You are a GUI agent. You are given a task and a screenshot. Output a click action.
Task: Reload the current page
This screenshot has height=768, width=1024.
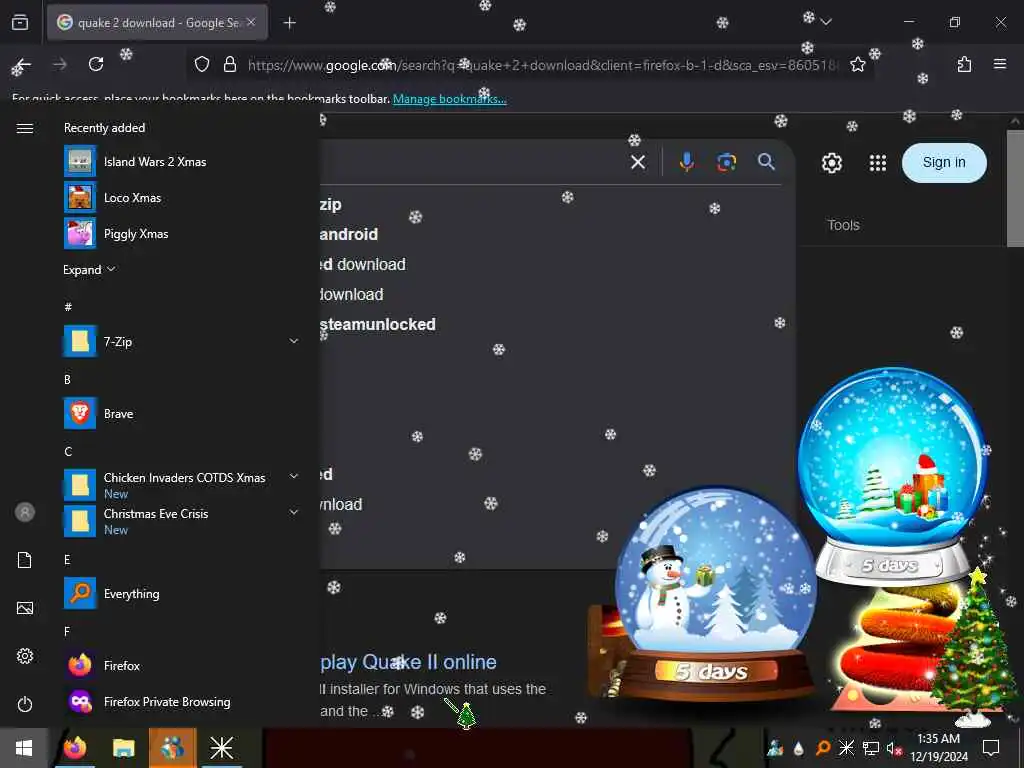point(96,64)
